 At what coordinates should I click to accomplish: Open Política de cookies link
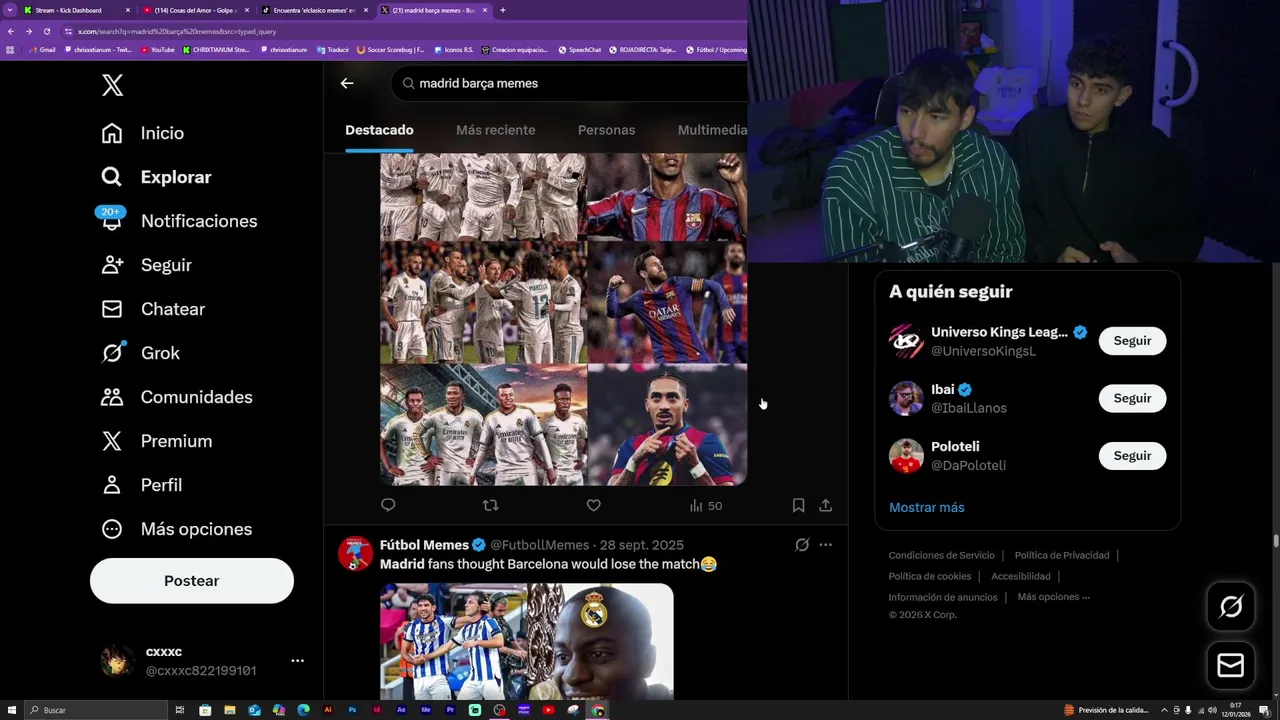tap(930, 576)
